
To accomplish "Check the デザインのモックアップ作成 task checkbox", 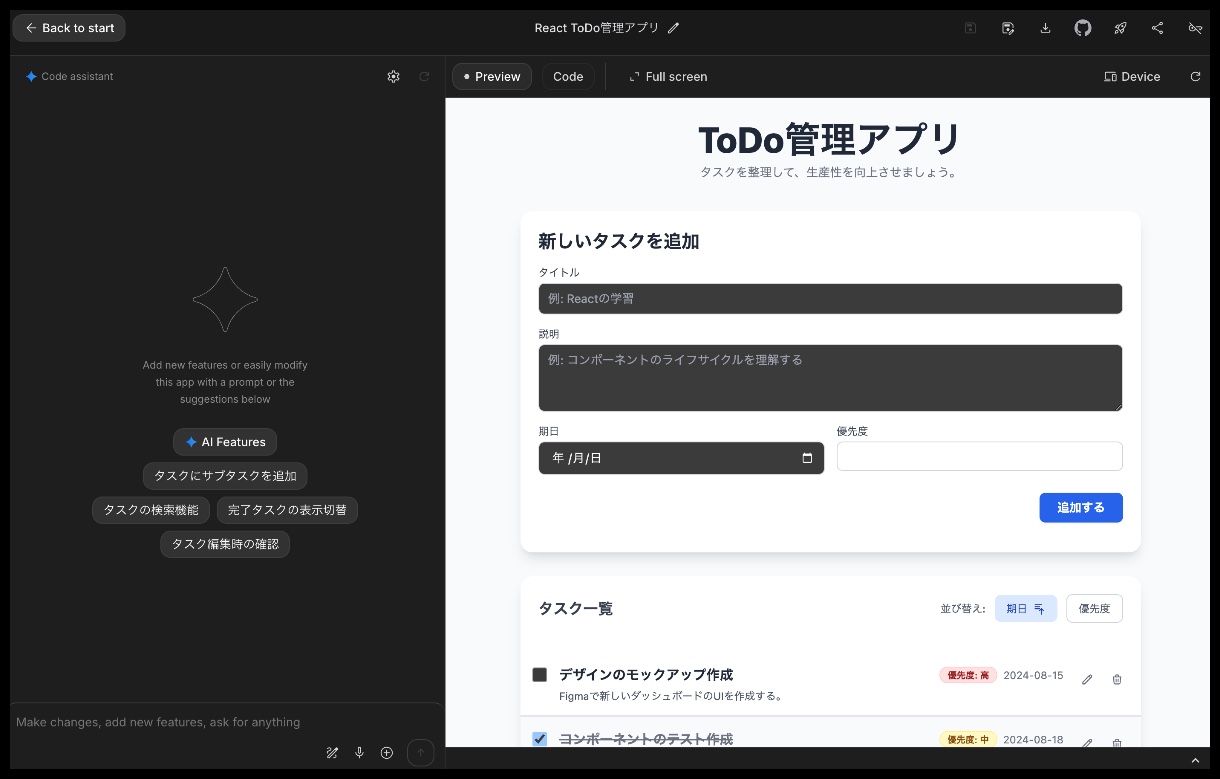I will [540, 675].
